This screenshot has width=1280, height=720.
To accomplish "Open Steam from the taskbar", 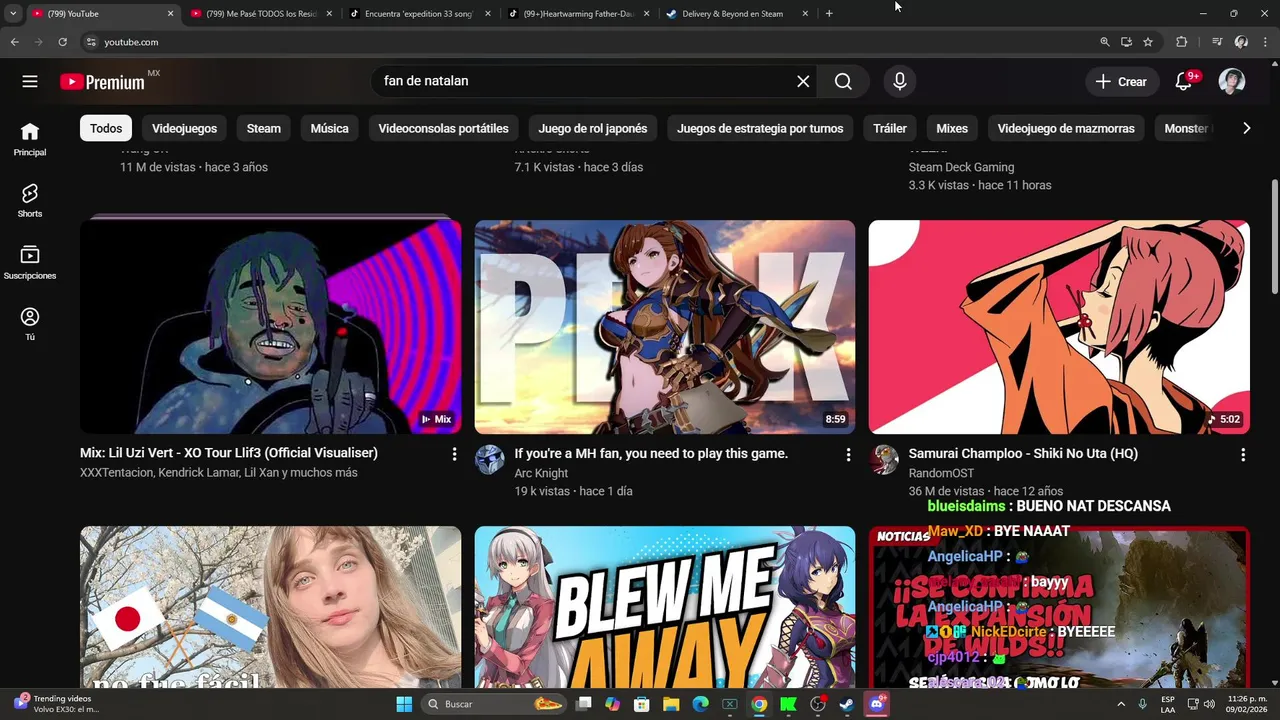I will 846,704.
